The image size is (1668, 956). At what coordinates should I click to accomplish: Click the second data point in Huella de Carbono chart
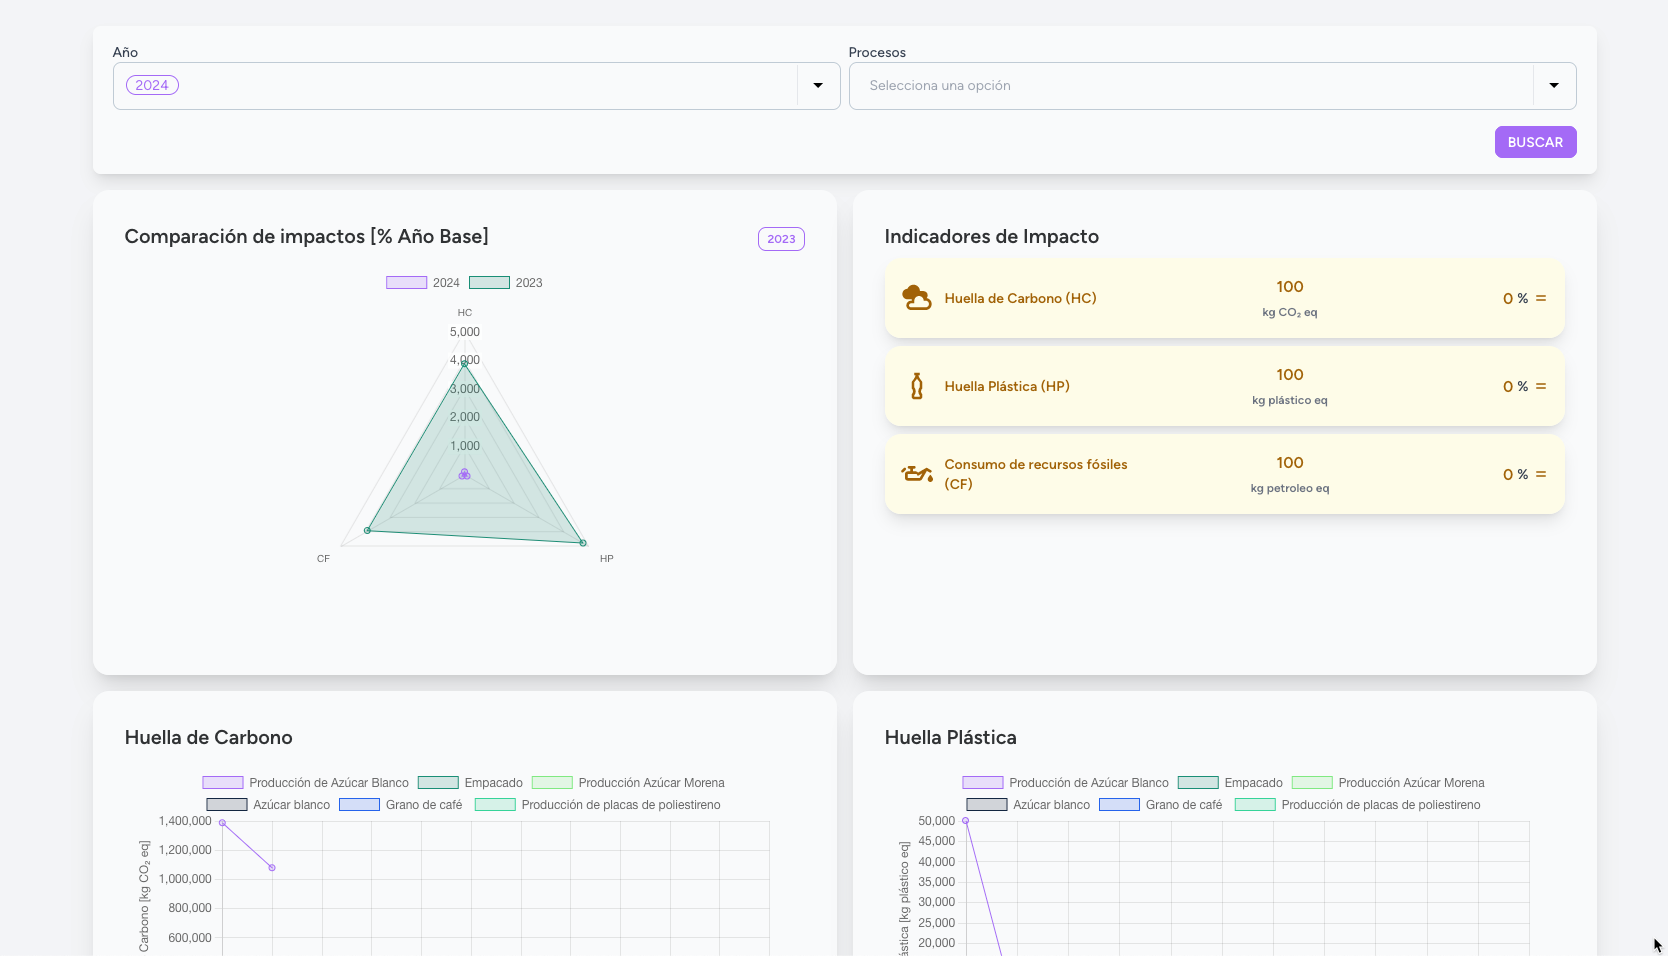[272, 868]
